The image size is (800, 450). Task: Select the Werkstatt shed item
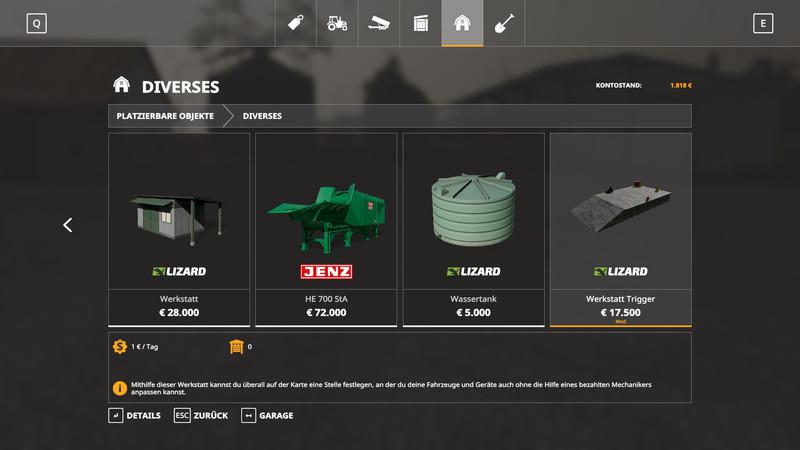coord(179,230)
